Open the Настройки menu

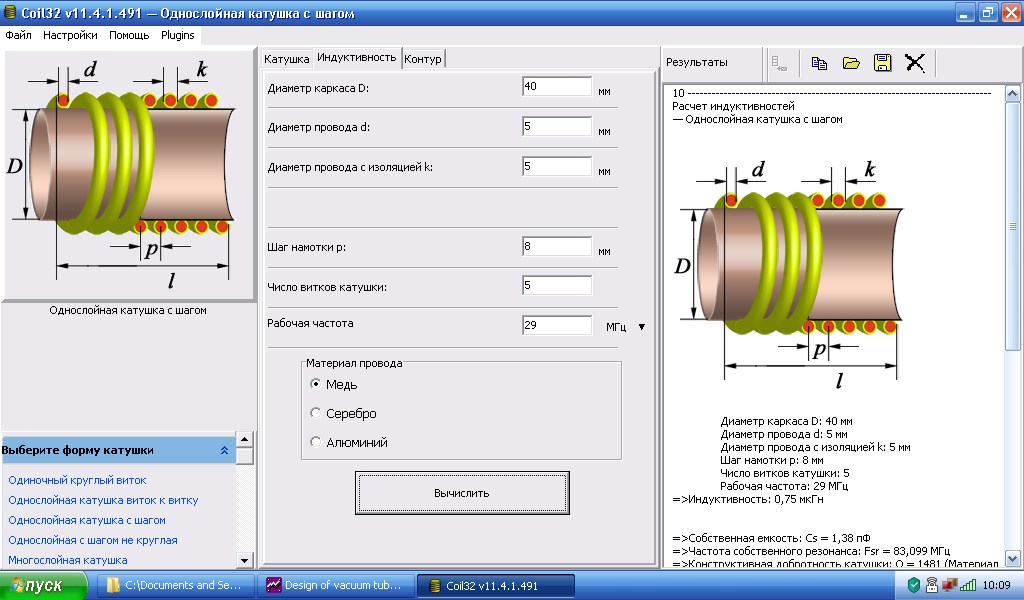coord(70,35)
